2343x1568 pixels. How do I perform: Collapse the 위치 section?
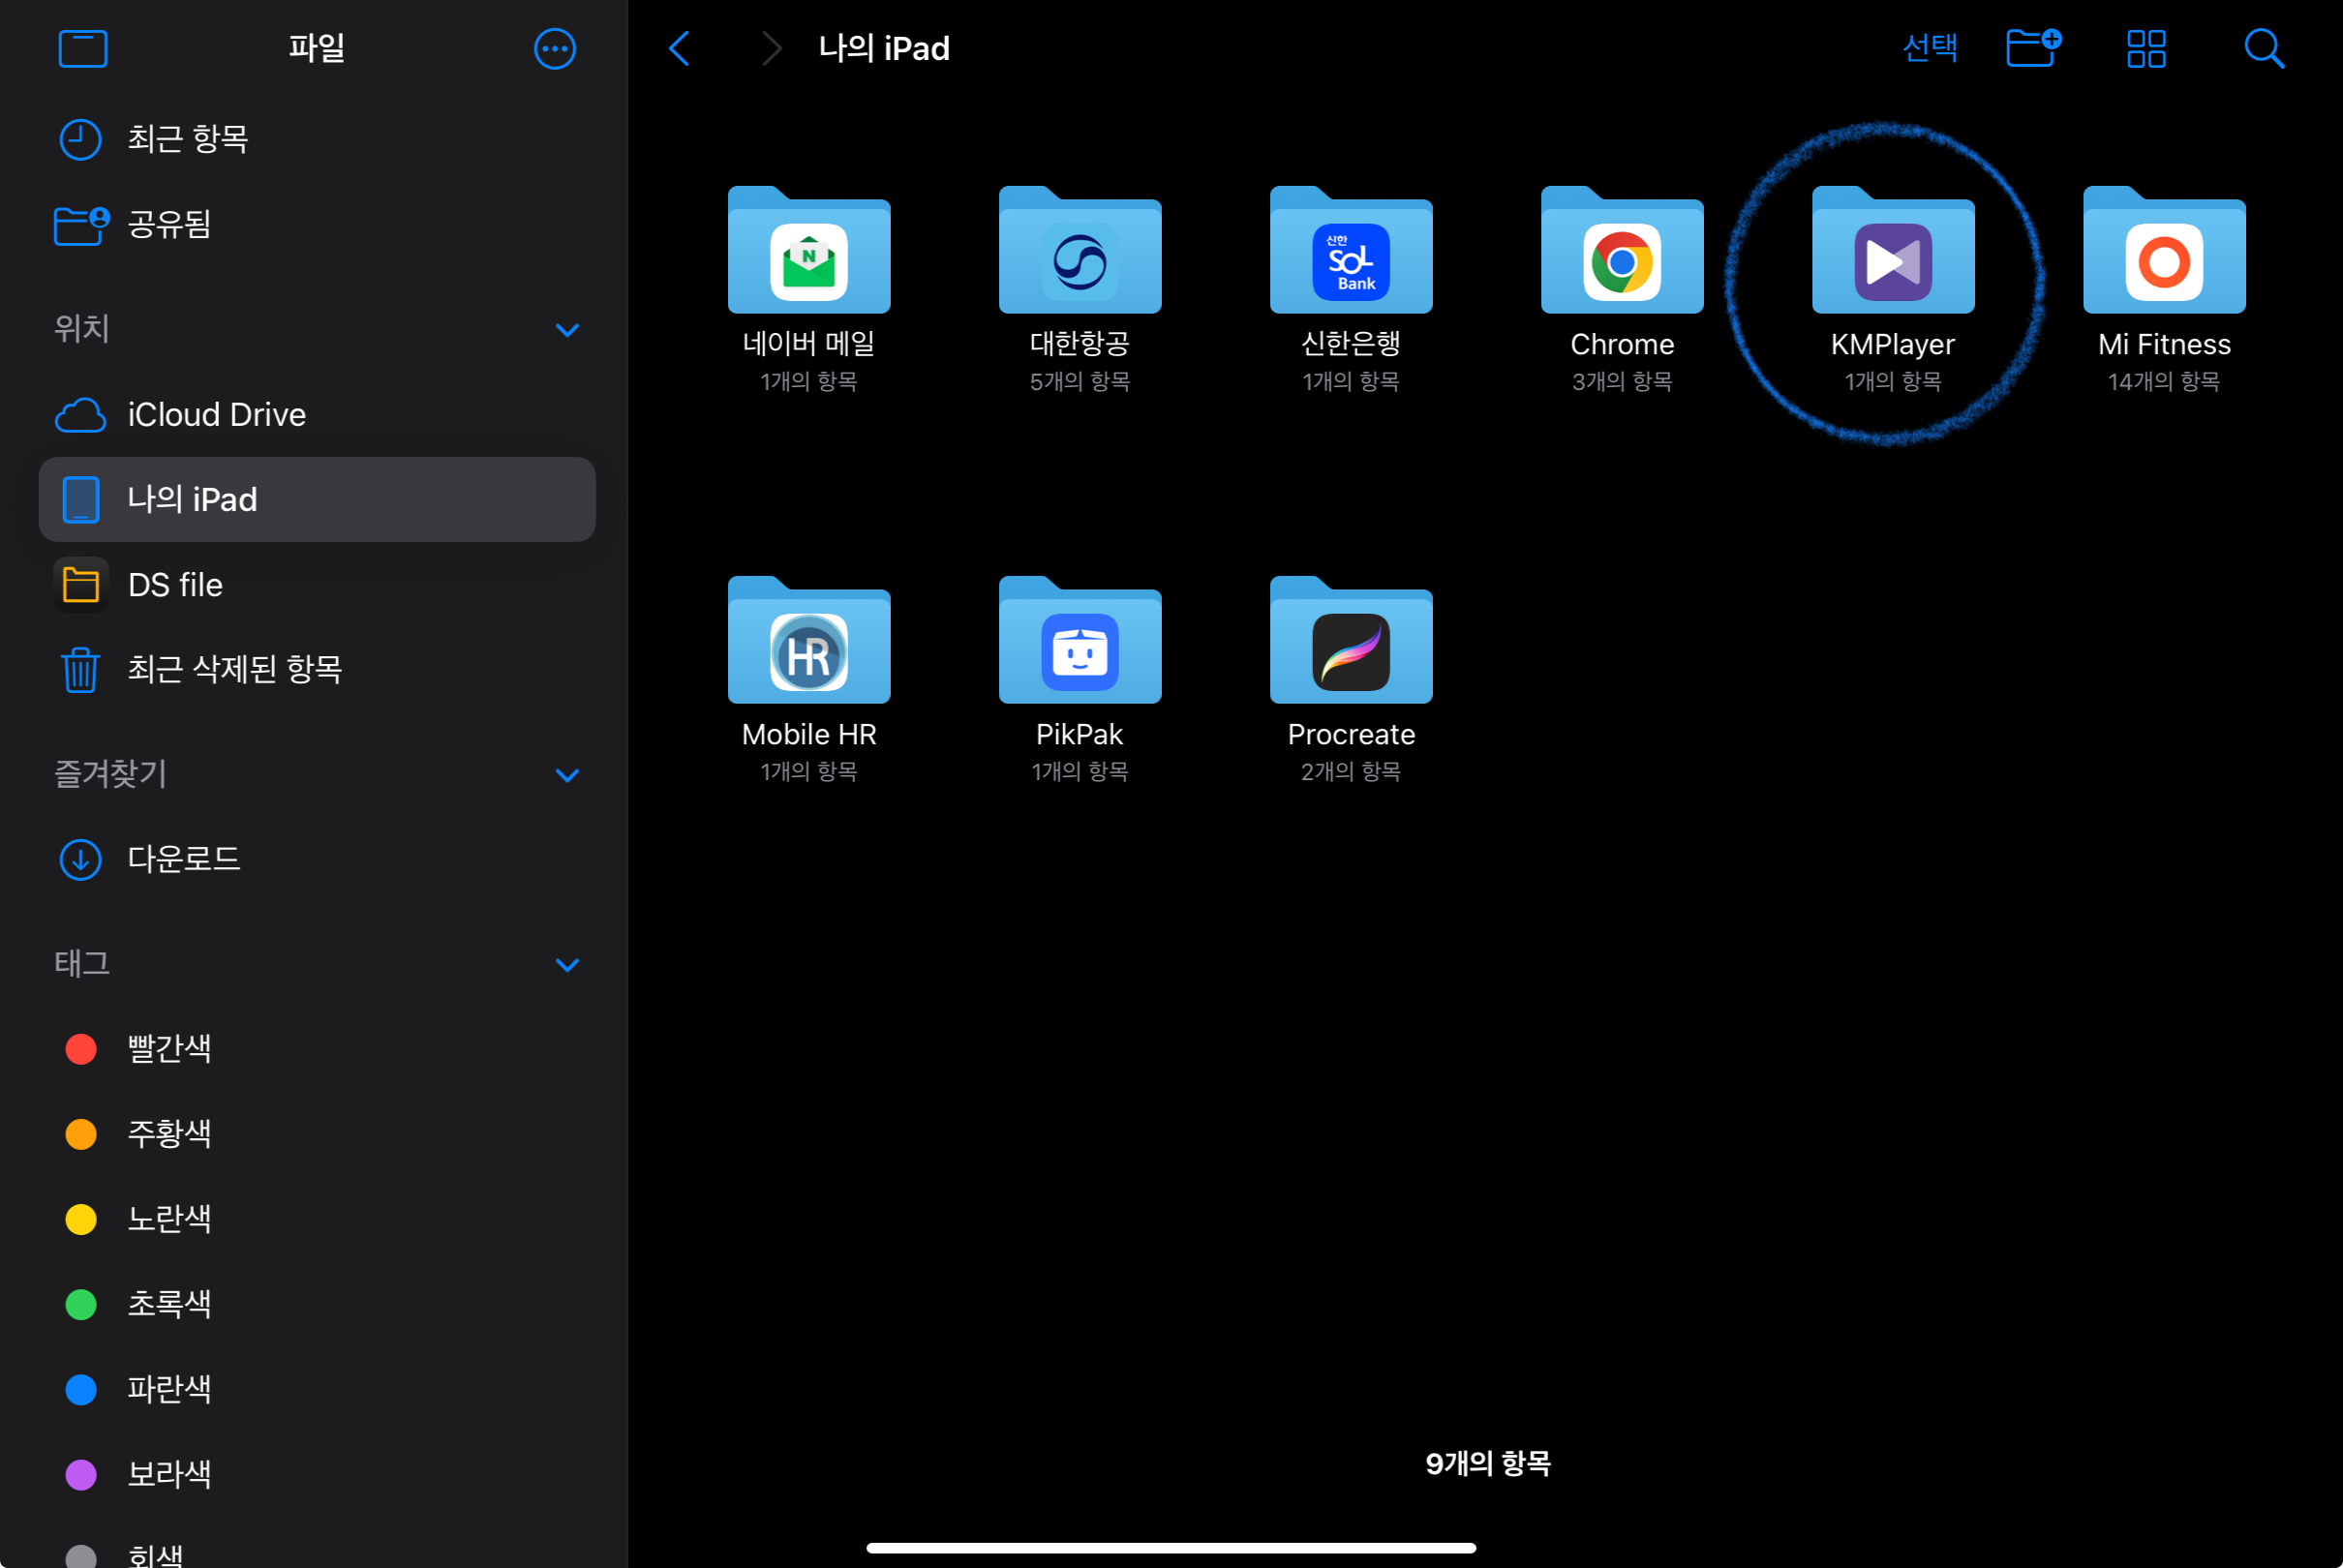567,330
